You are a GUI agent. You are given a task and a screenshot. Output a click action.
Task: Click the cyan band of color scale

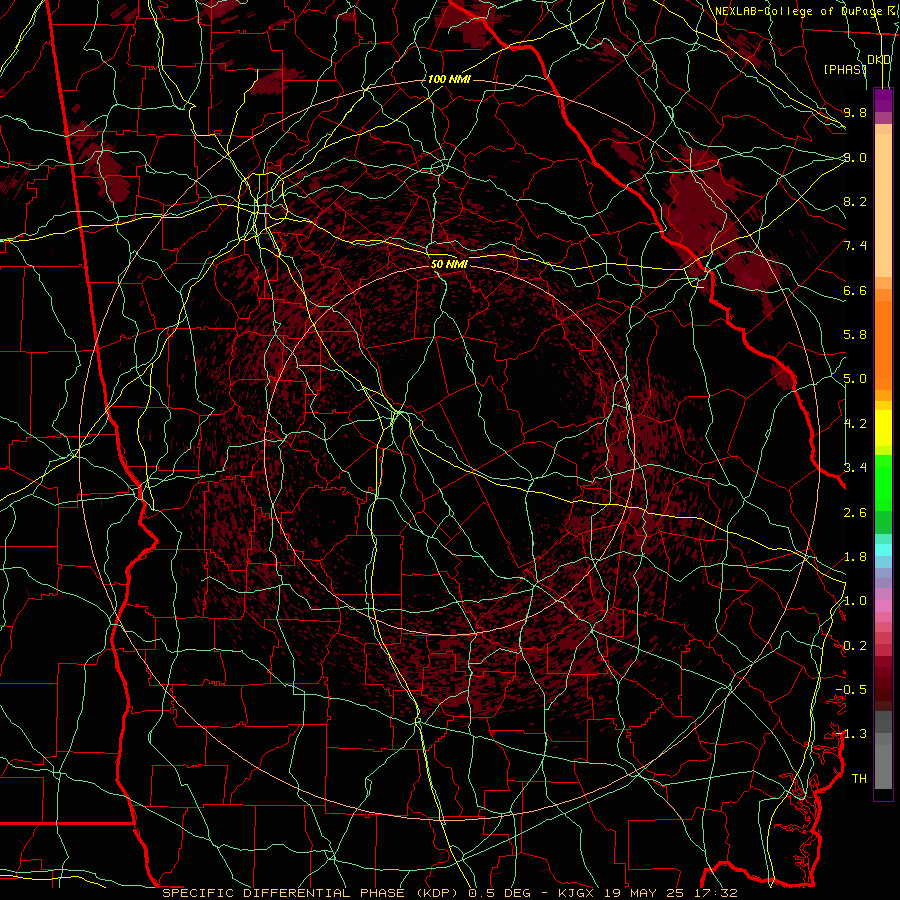click(x=883, y=550)
